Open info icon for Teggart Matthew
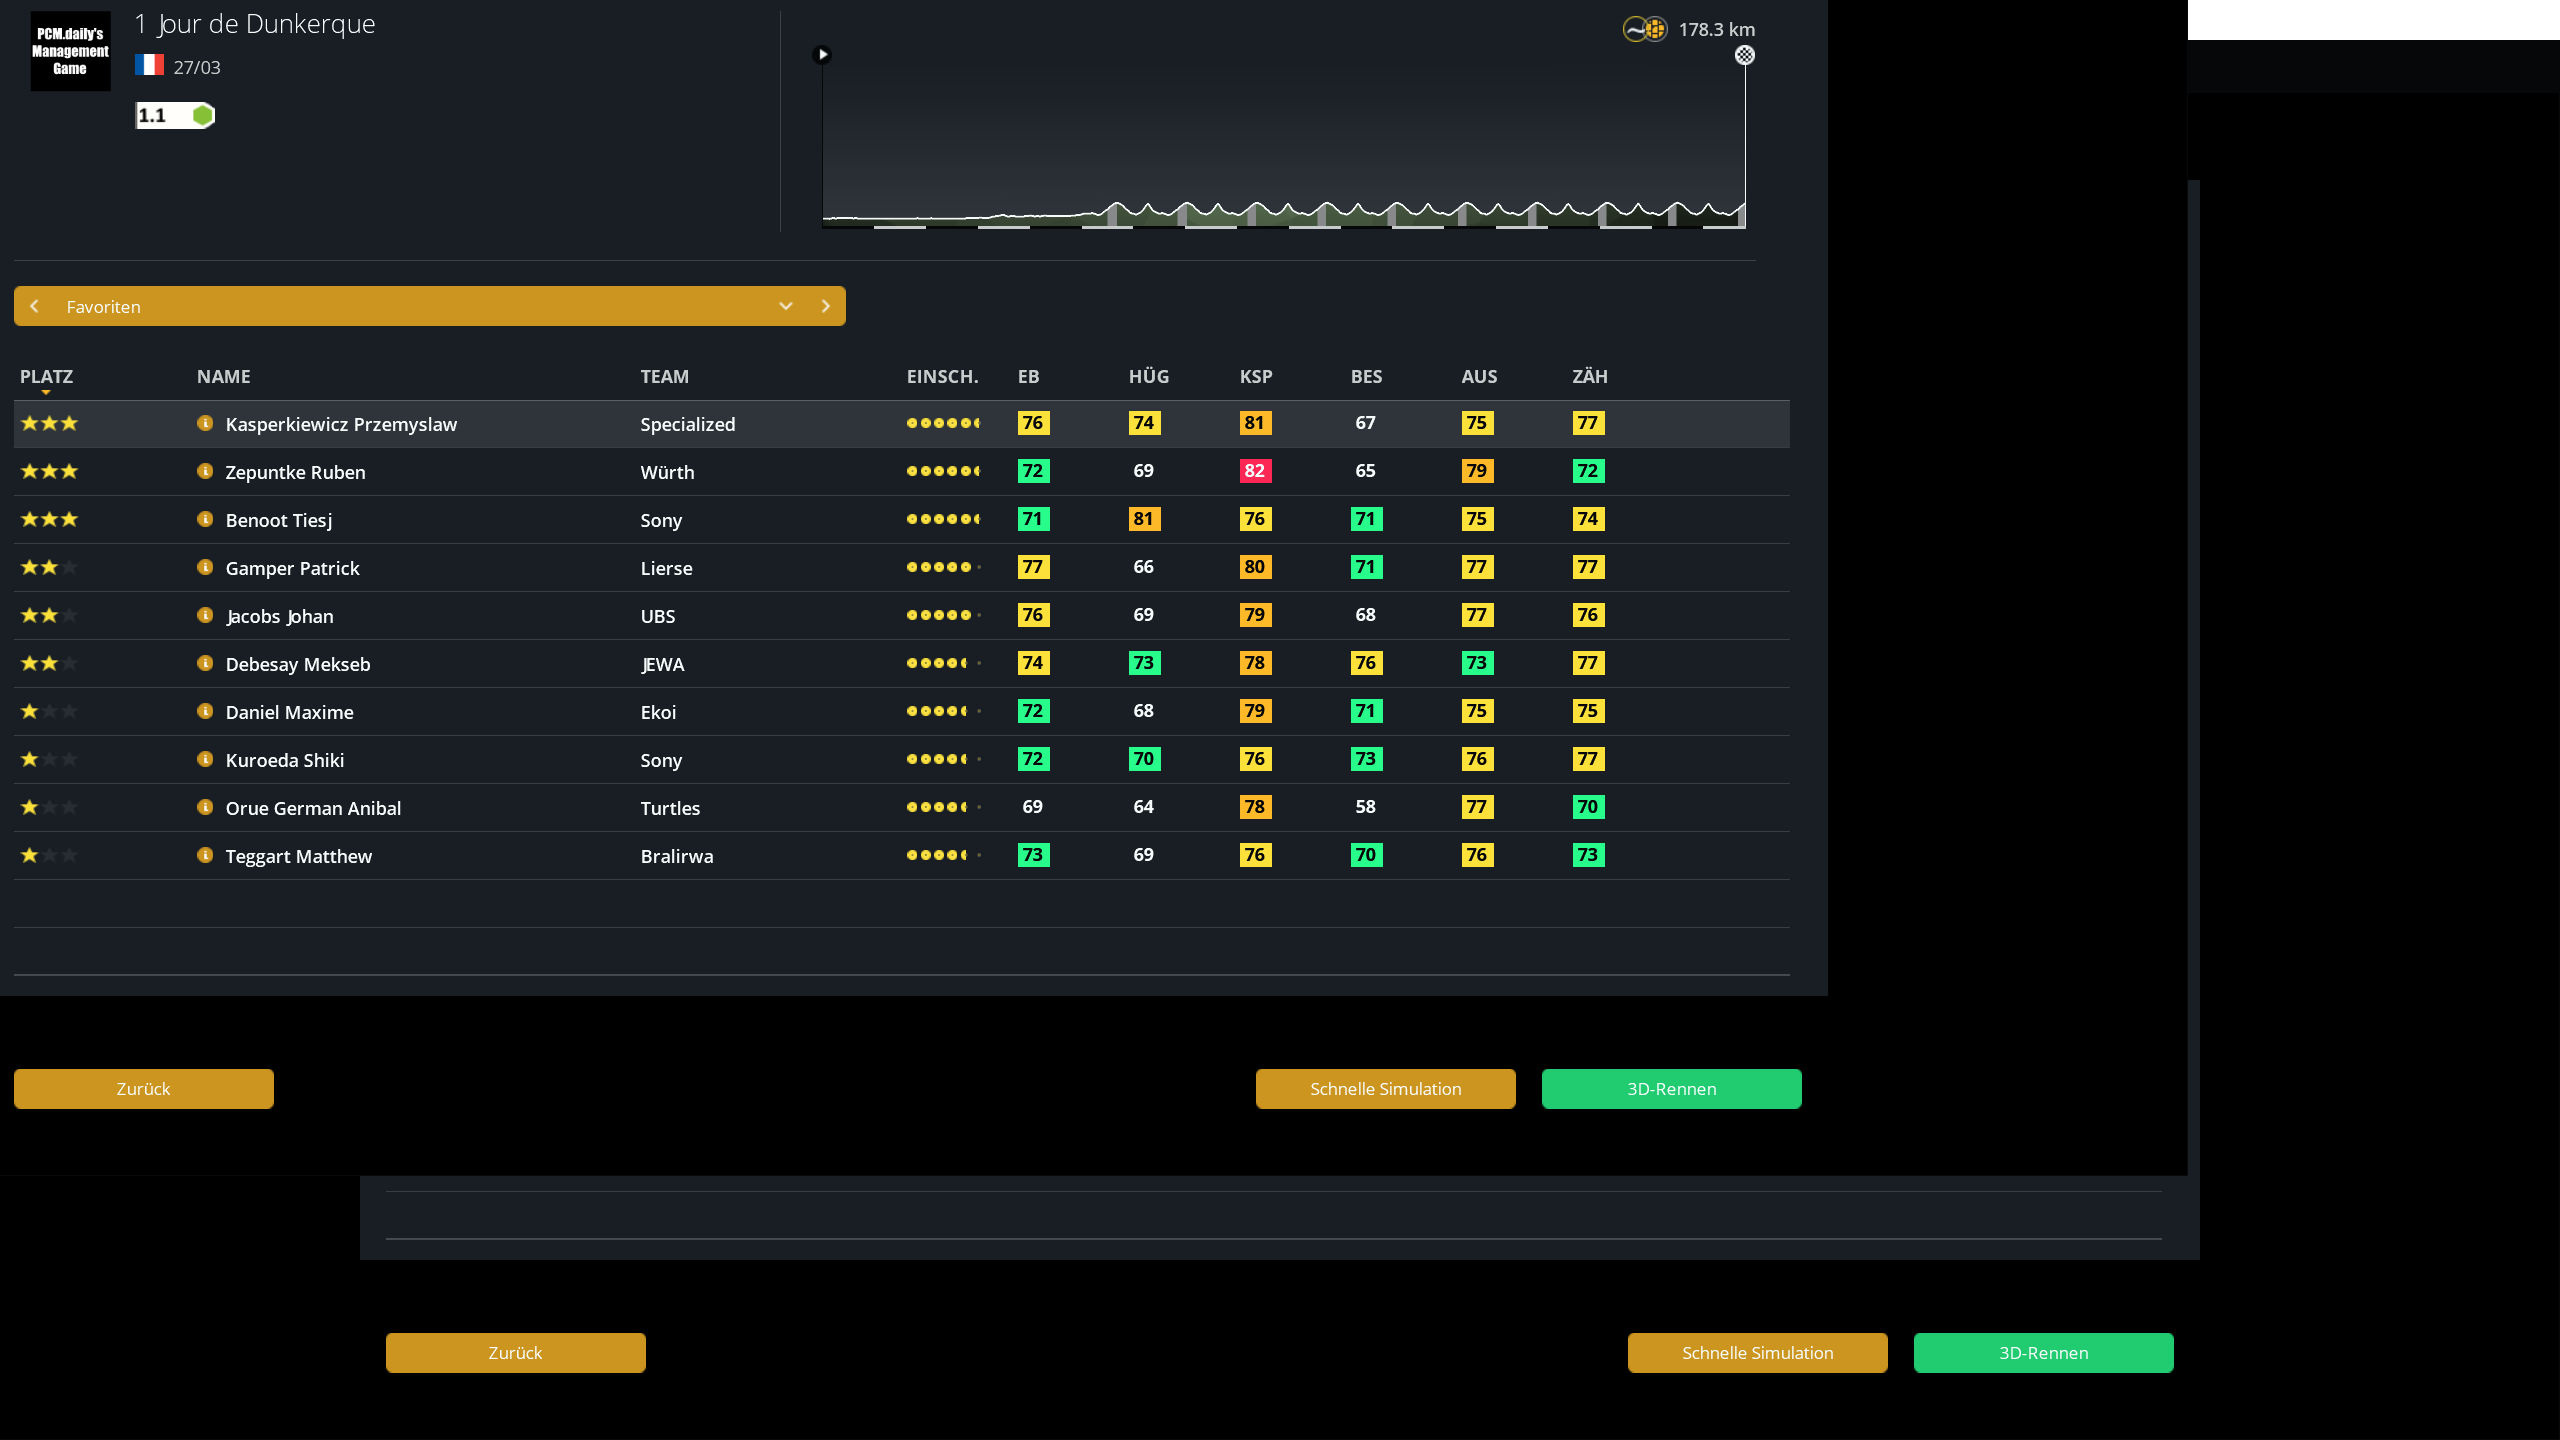2560x1440 pixels. tap(205, 855)
